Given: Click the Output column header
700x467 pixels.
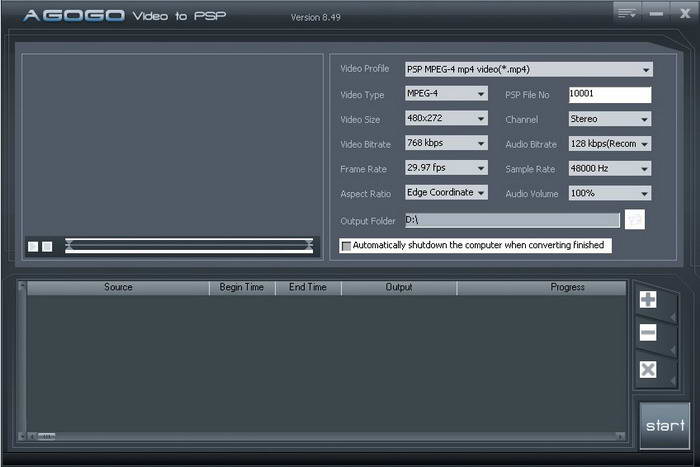Looking at the screenshot, I should click(x=399, y=288).
